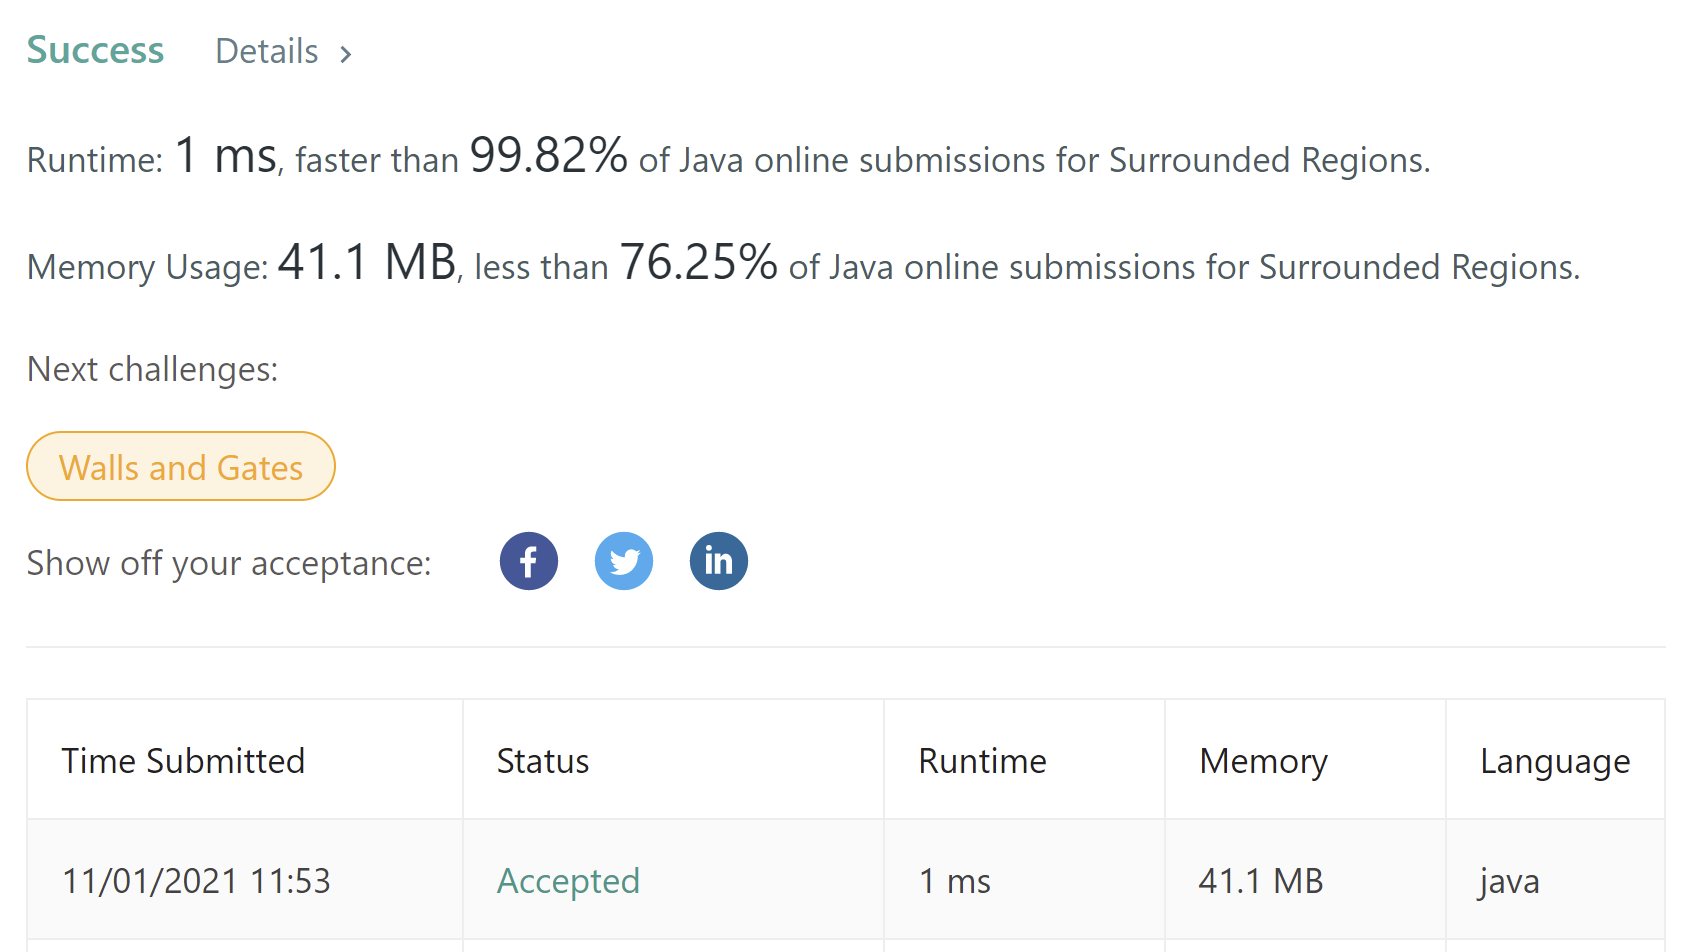Open the Details link

click(267, 52)
